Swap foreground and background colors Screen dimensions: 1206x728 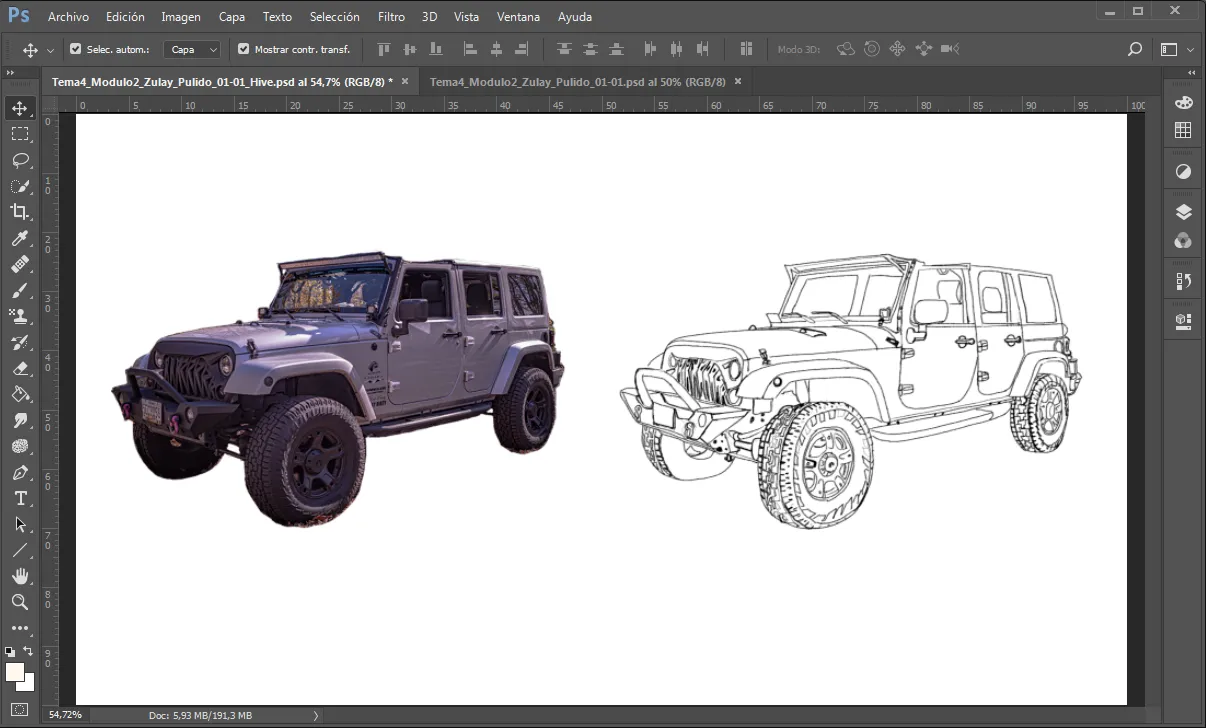28,651
